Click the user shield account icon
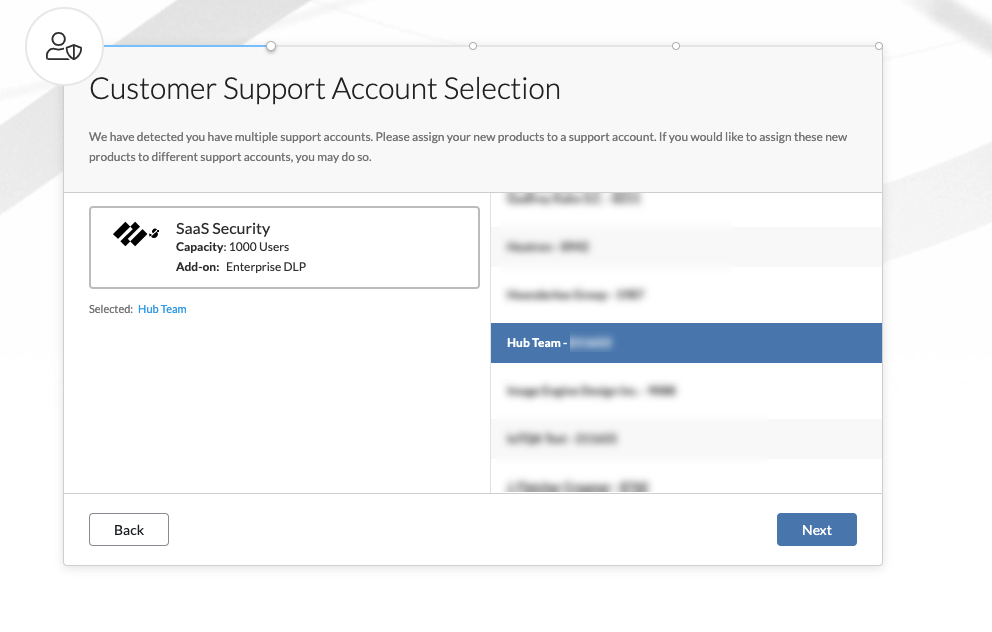 (x=65, y=46)
